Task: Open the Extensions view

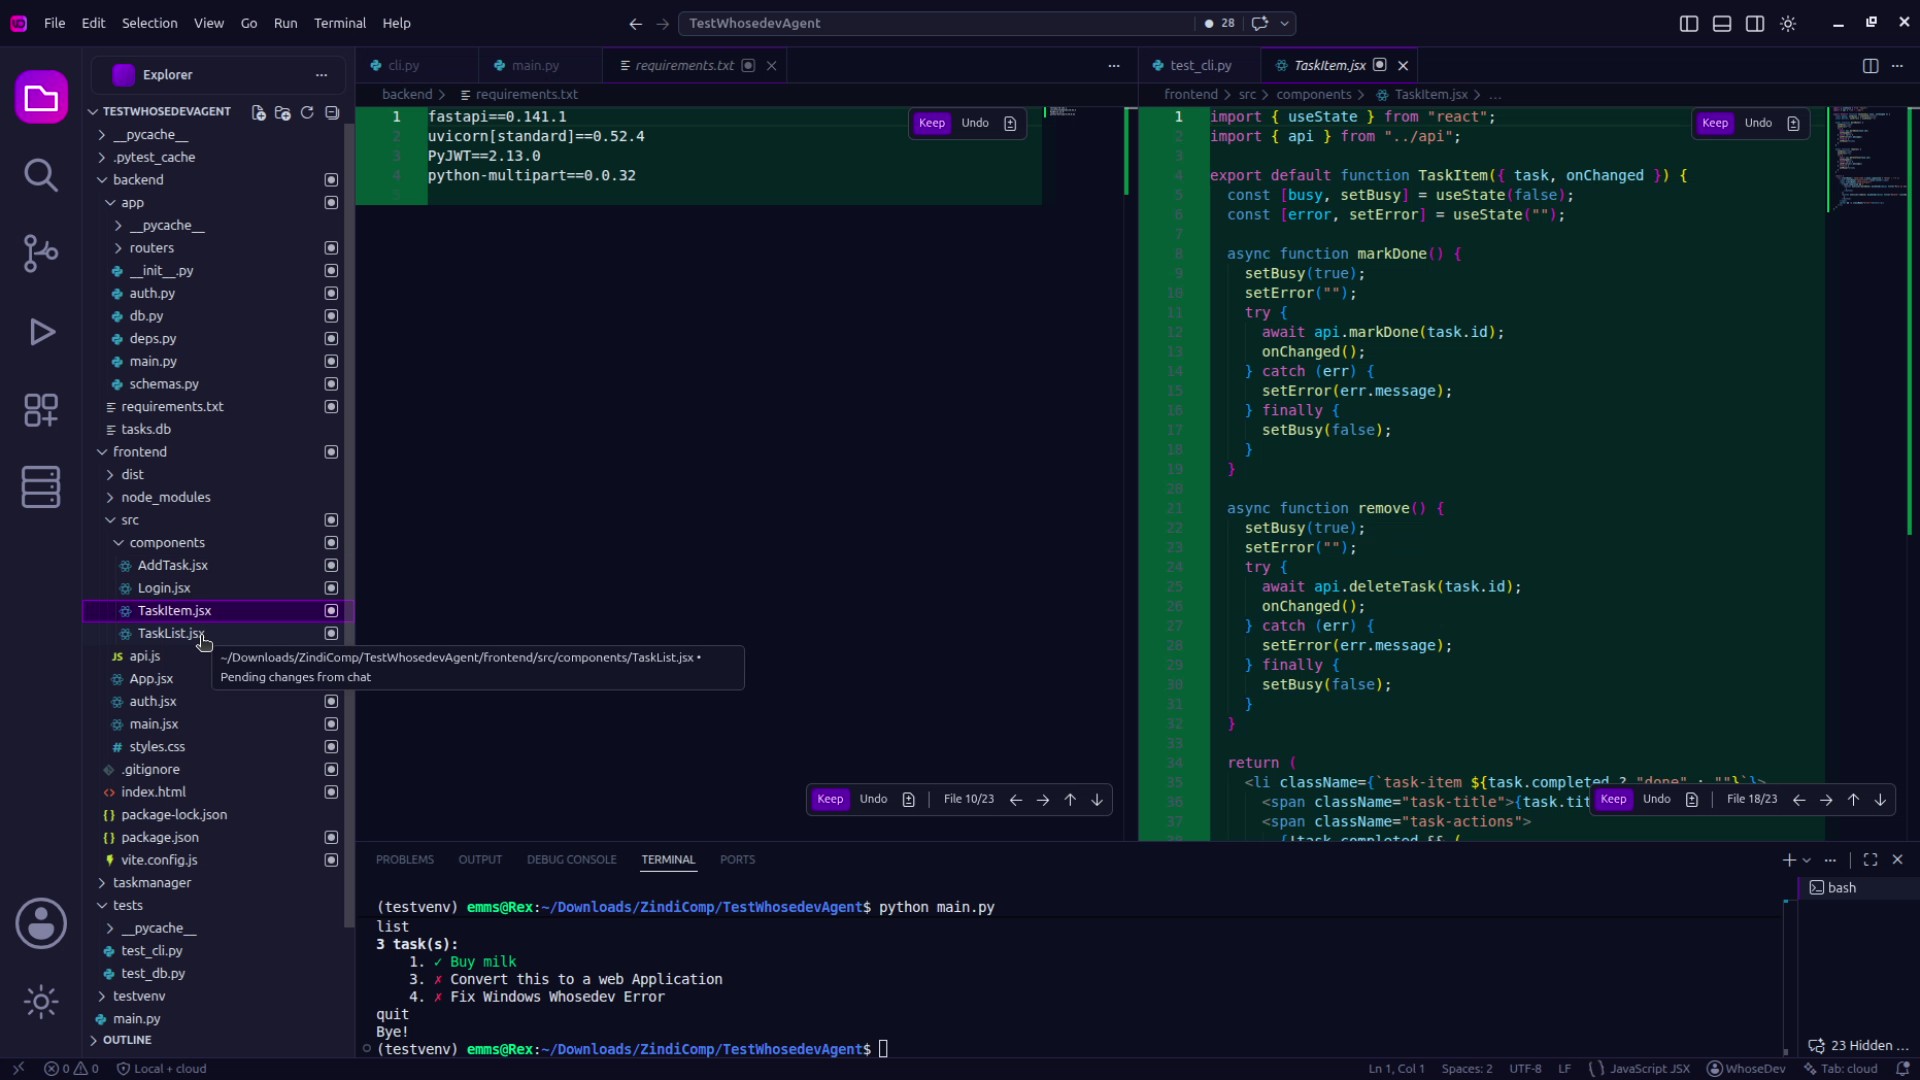Action: [x=41, y=410]
